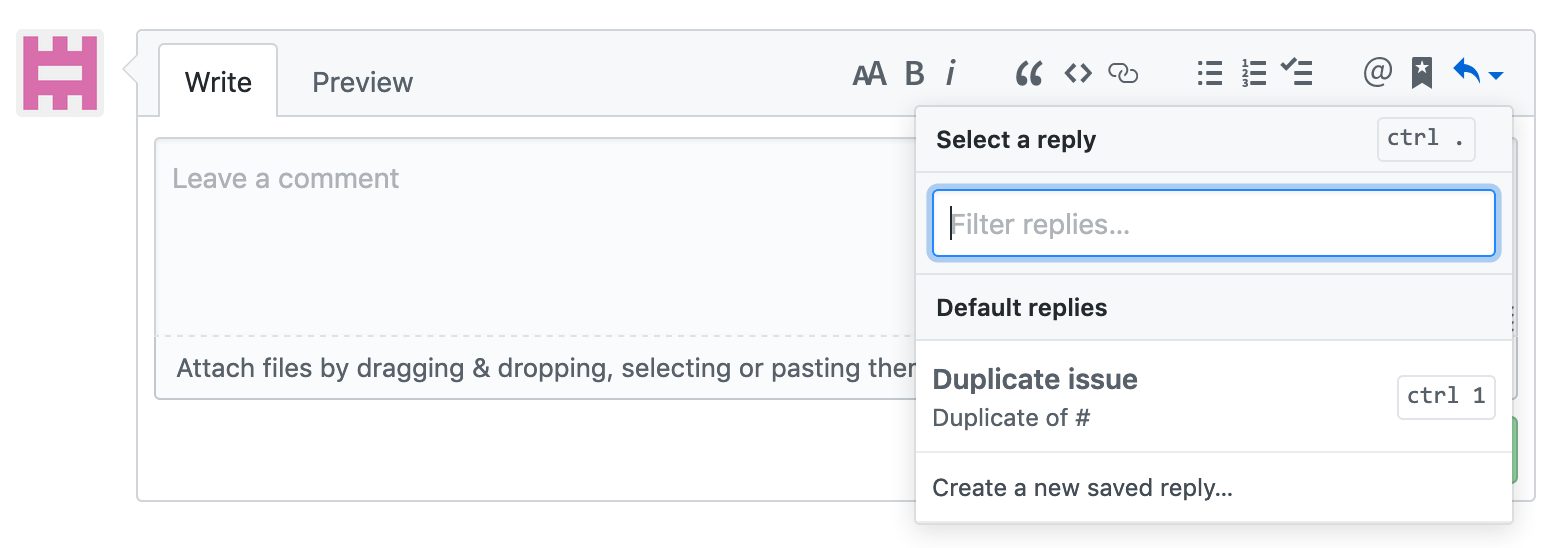Toggle bold text formatting
Screen dimensions: 1554x548
(x=914, y=74)
